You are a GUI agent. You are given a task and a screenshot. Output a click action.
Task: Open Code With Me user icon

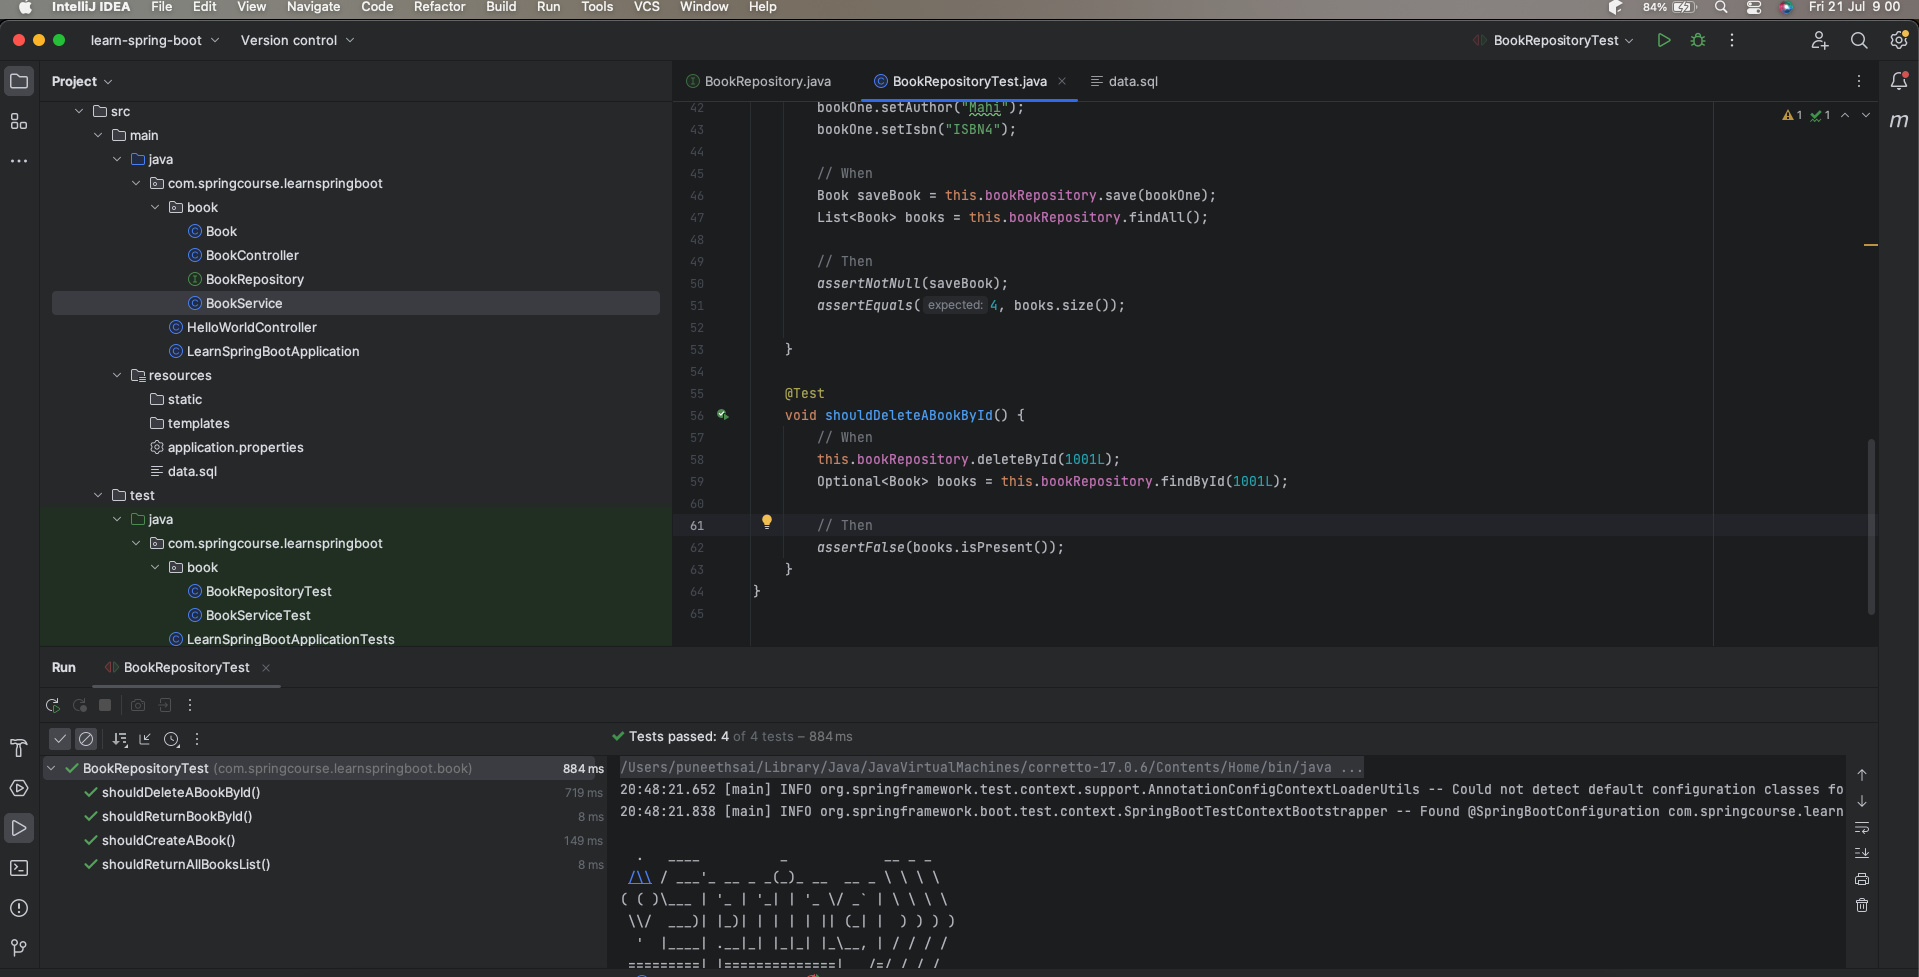(x=1820, y=40)
